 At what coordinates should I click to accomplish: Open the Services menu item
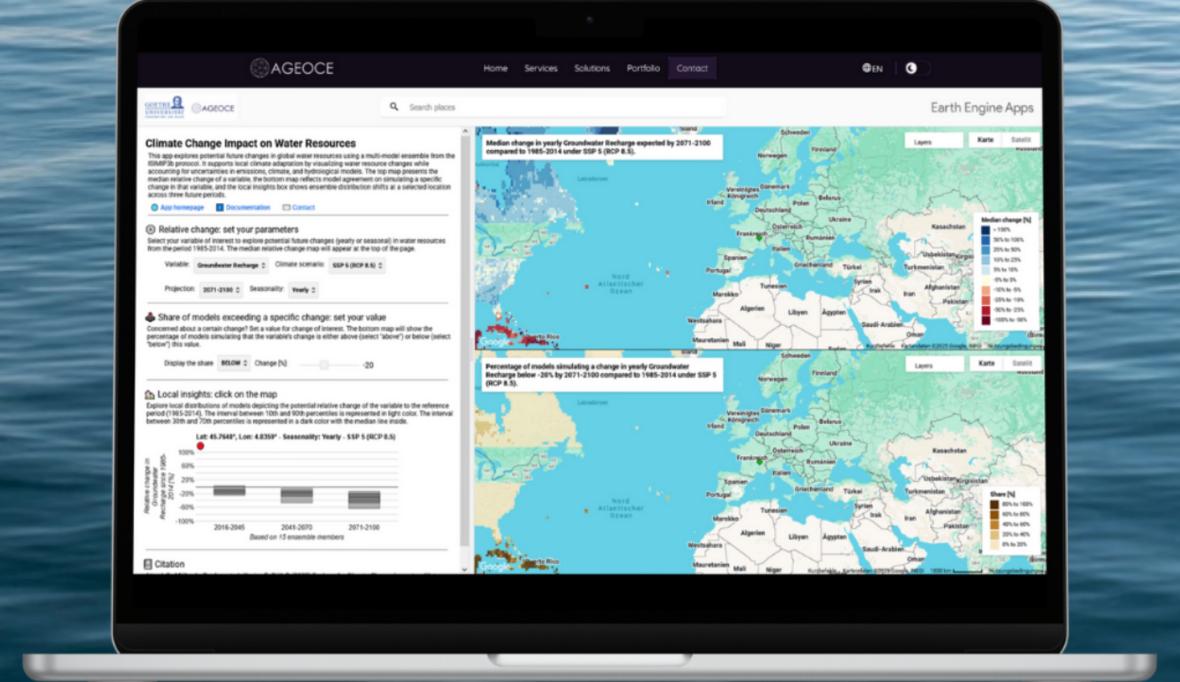point(541,69)
